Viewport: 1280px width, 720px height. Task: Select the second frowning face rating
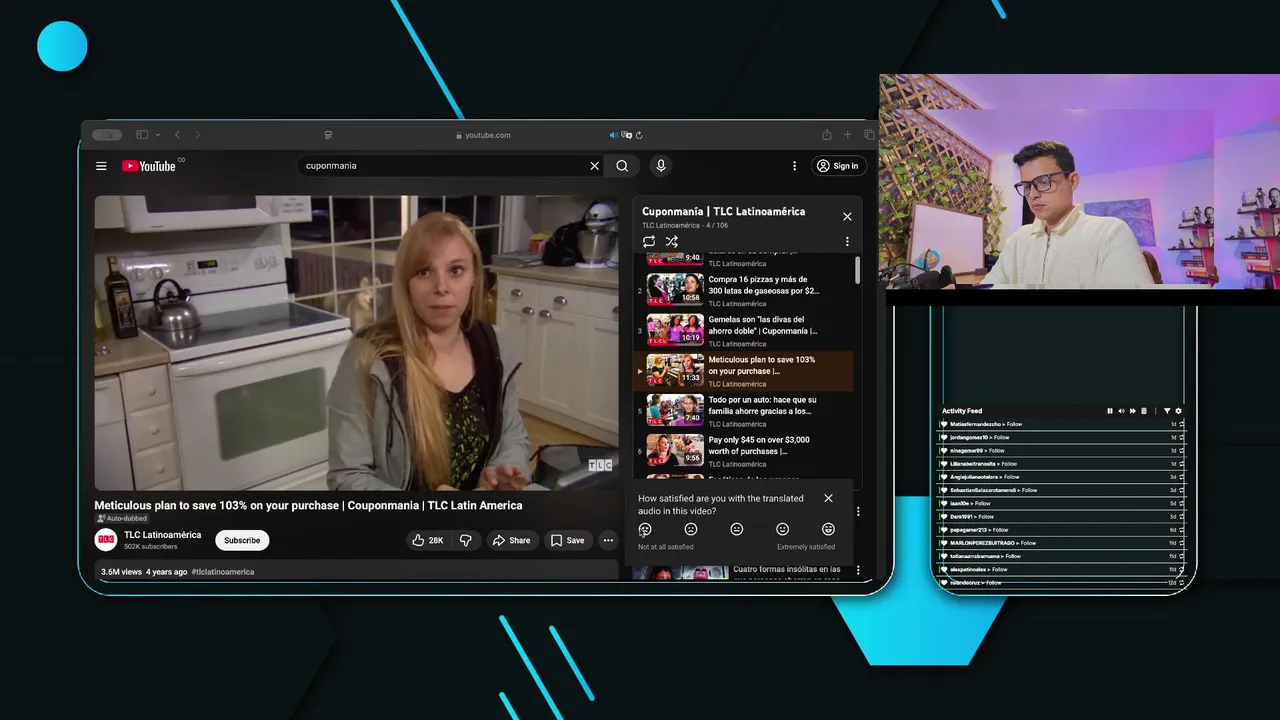tap(691, 529)
